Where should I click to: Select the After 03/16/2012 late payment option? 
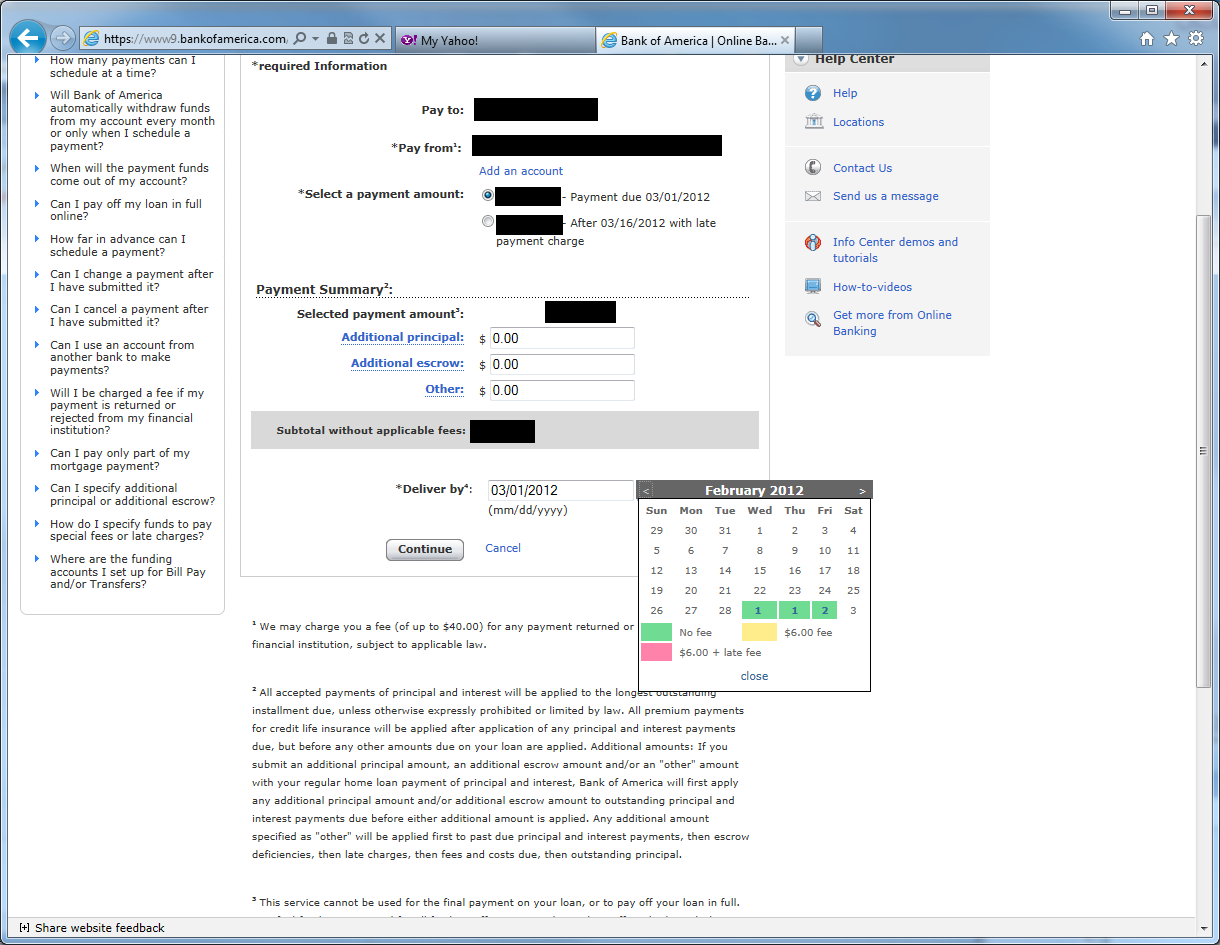pos(488,222)
